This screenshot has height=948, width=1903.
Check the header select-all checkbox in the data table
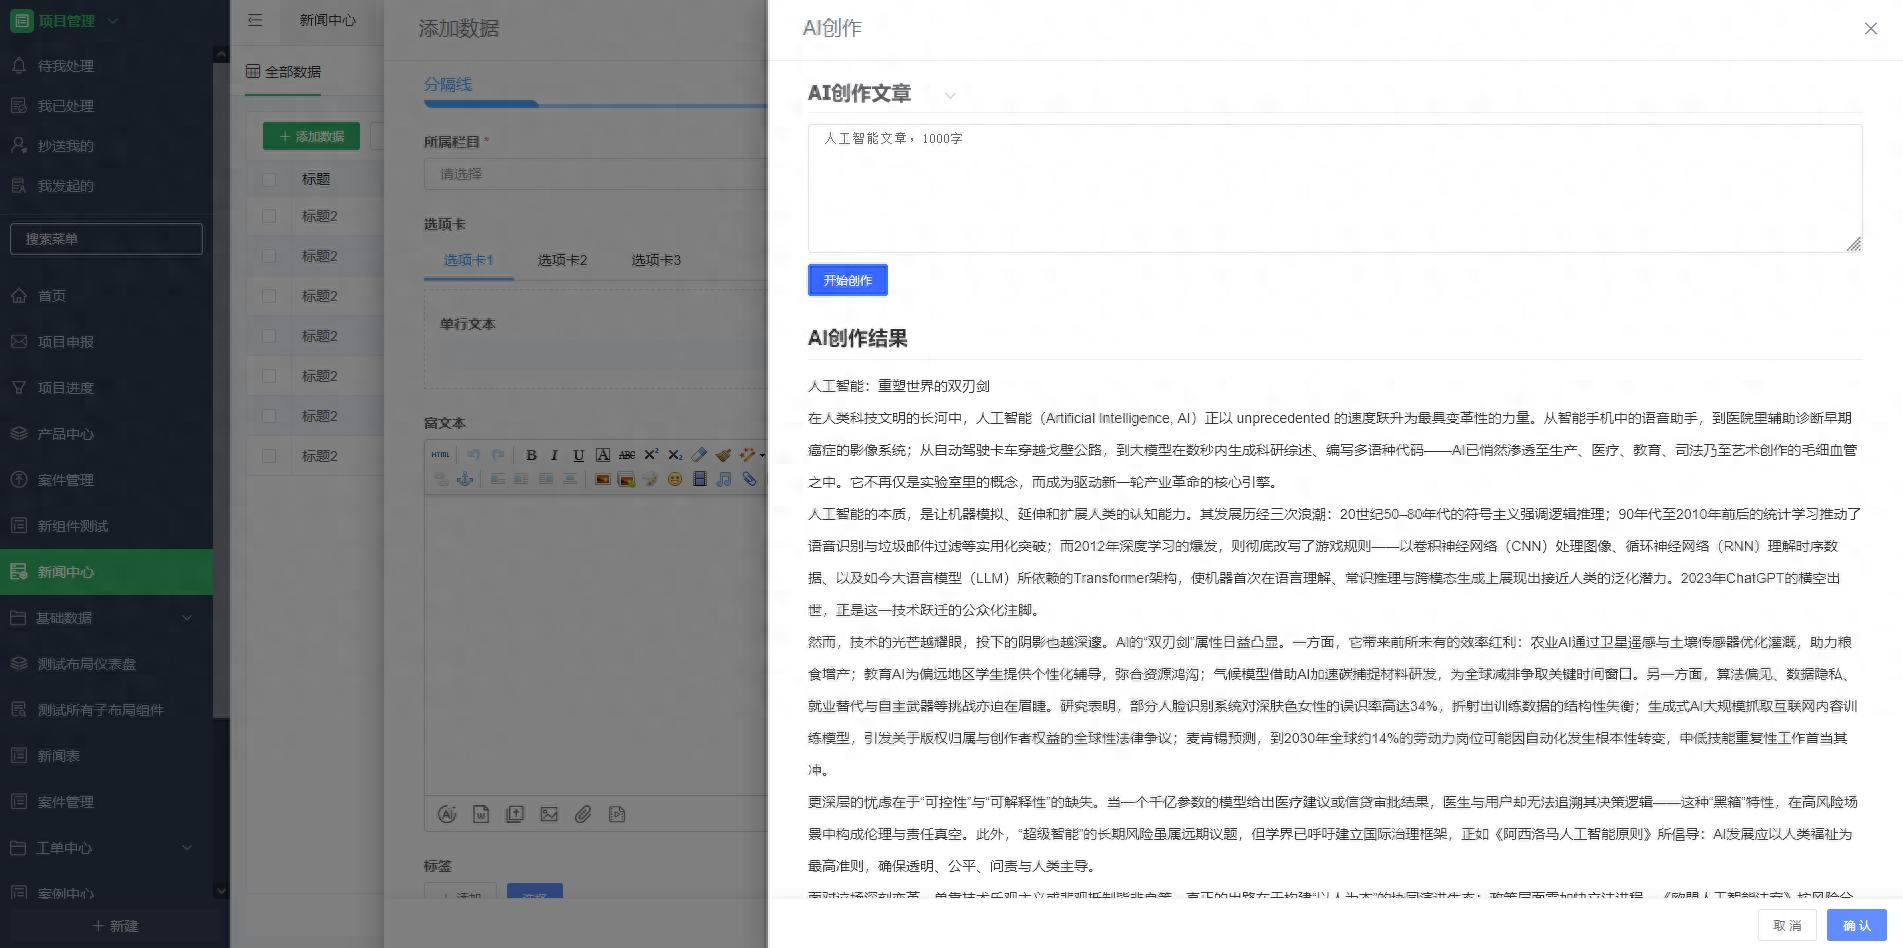(x=269, y=180)
